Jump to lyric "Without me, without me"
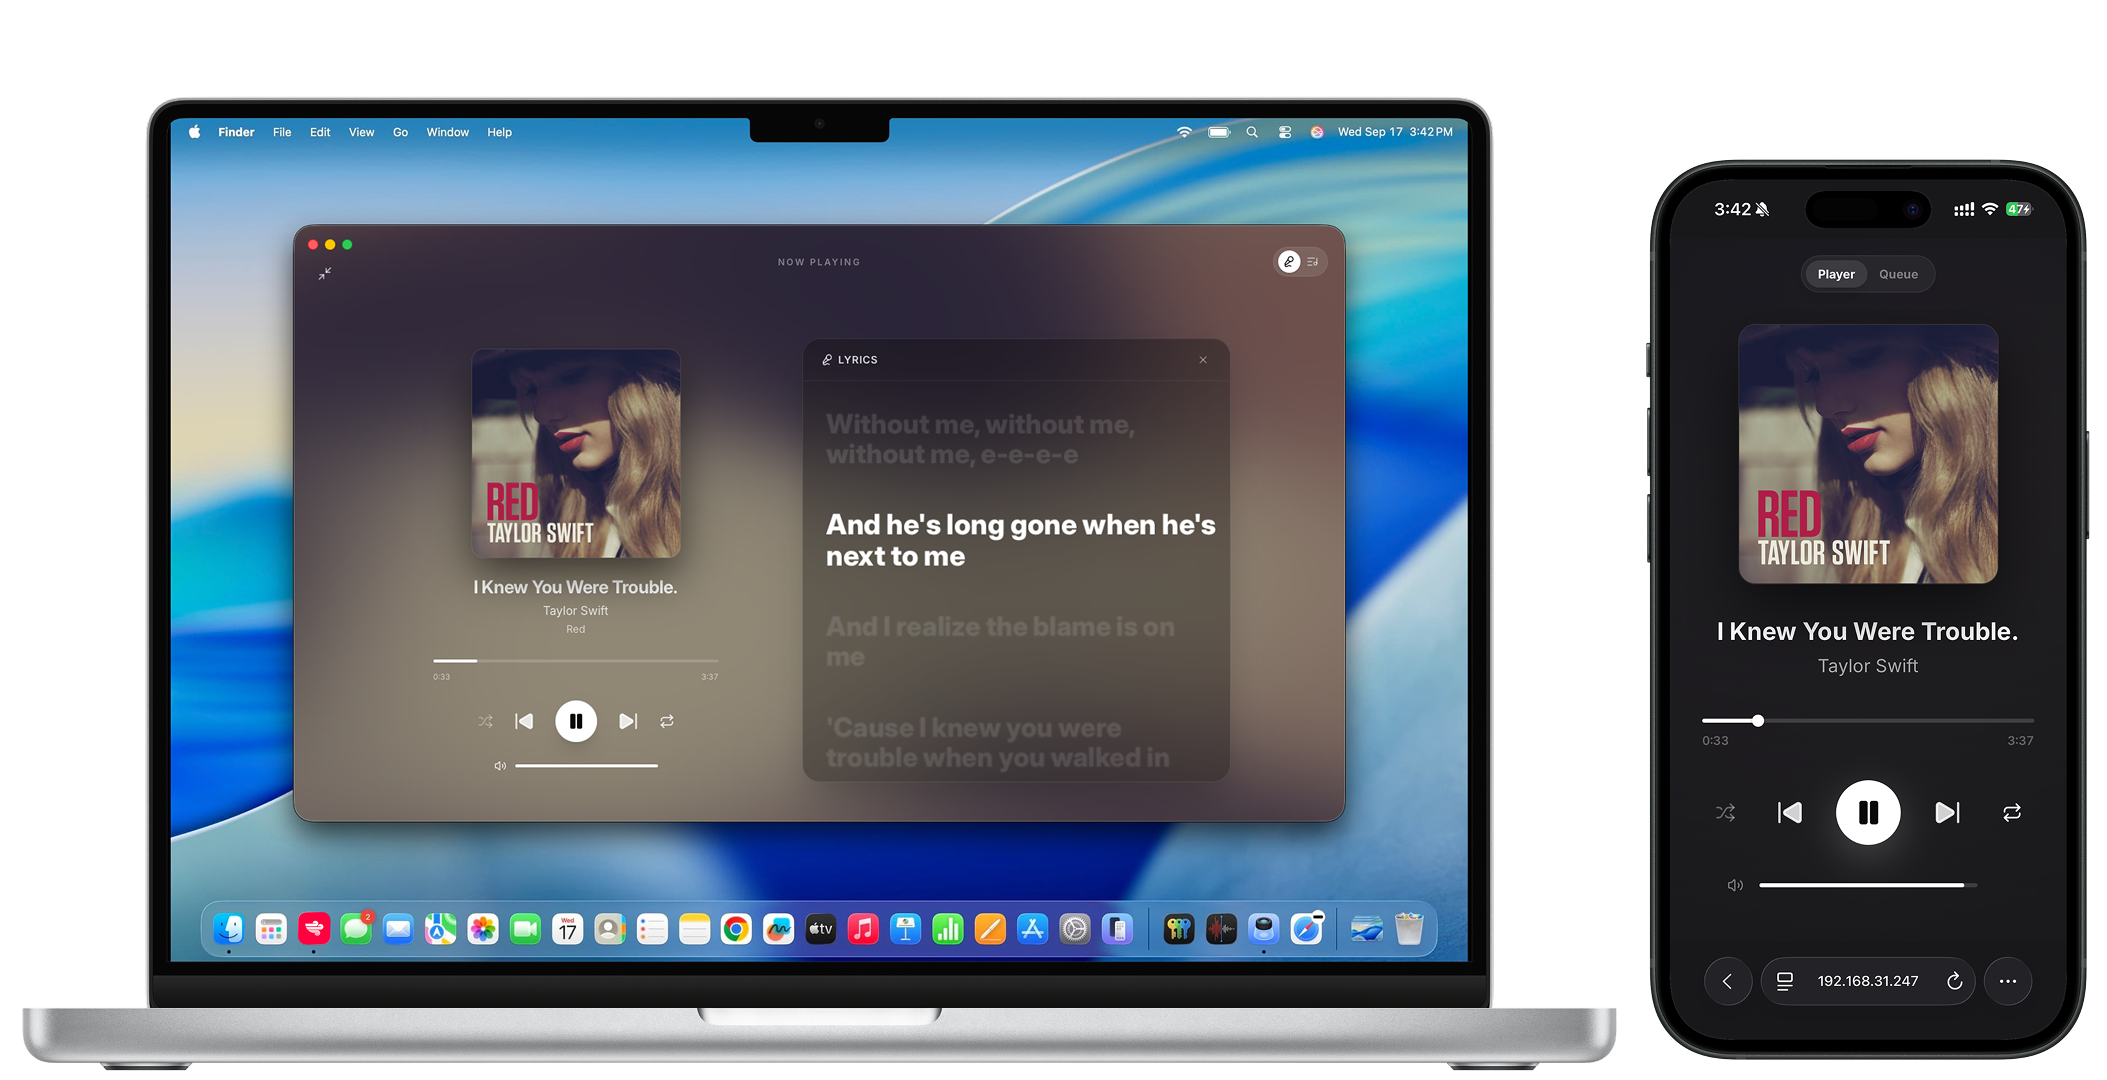The image size is (2107, 1080). 981,439
